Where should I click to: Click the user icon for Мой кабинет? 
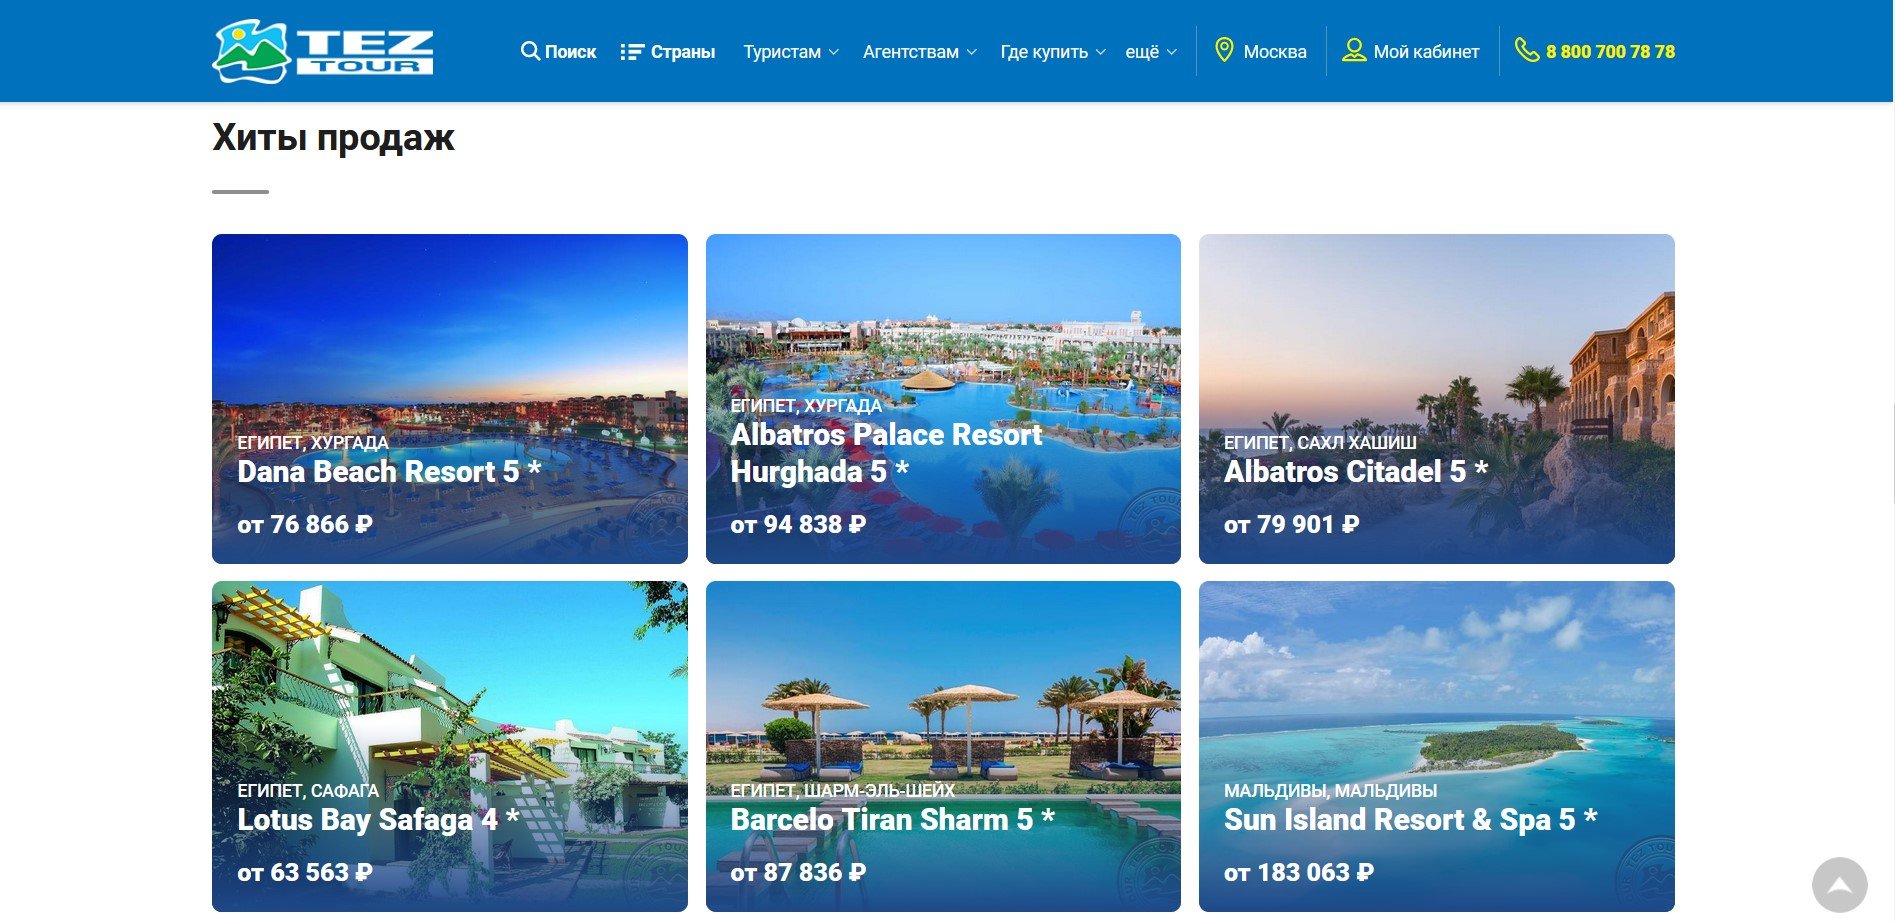pyautogui.click(x=1354, y=51)
